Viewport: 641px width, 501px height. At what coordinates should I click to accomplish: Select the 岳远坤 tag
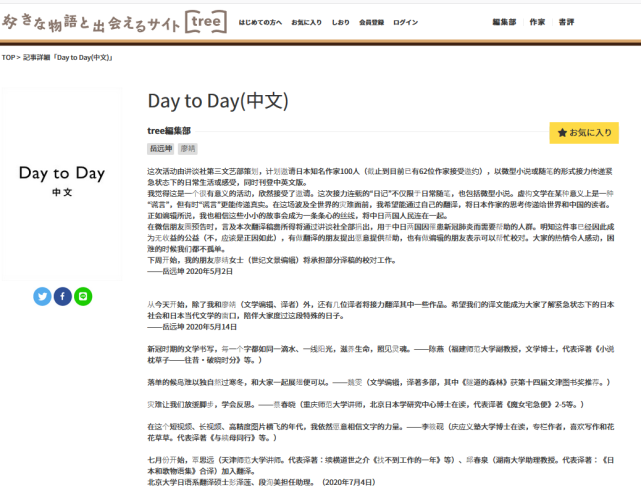coord(161,148)
